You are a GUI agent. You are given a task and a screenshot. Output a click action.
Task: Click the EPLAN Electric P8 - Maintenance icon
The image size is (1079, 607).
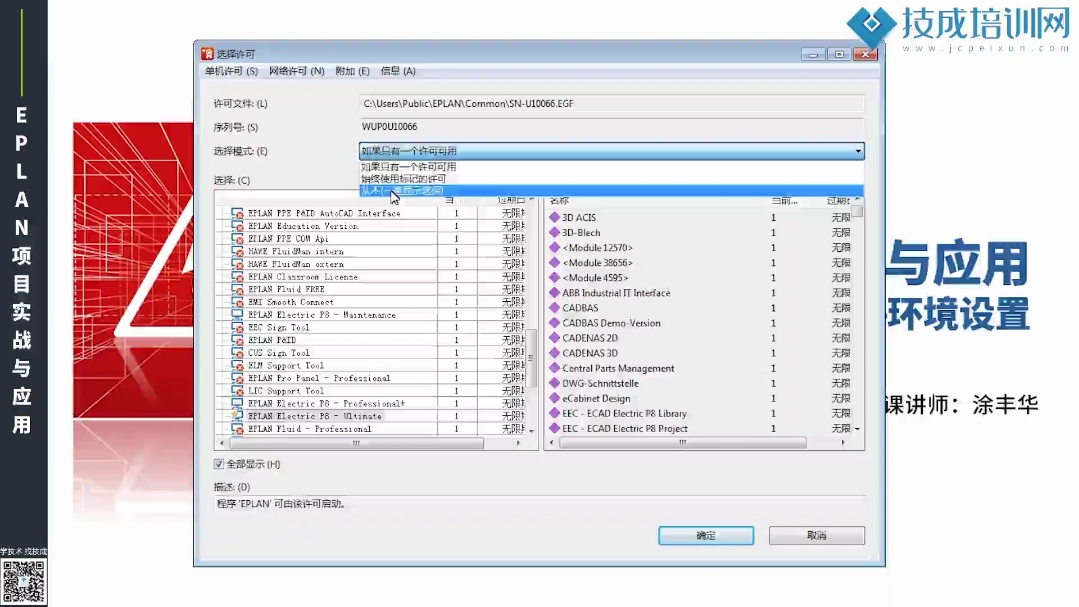(x=238, y=315)
